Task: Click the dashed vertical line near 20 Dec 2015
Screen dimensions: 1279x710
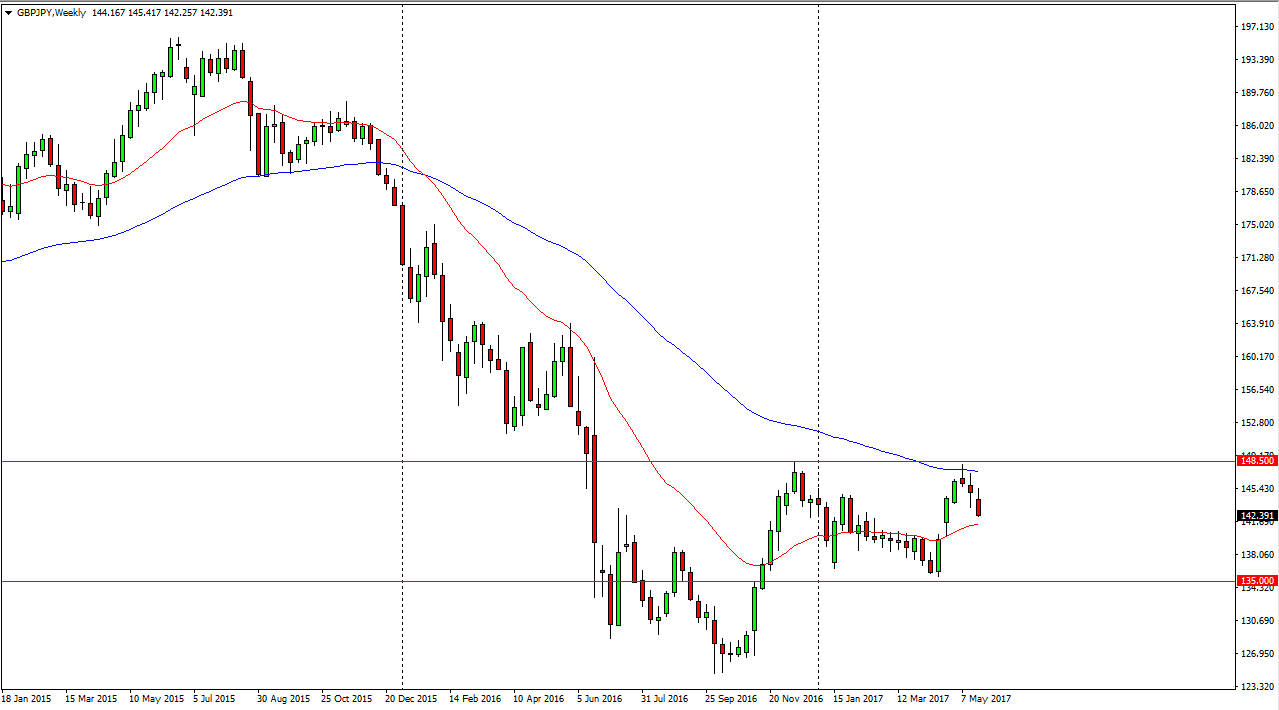Action: (x=402, y=300)
